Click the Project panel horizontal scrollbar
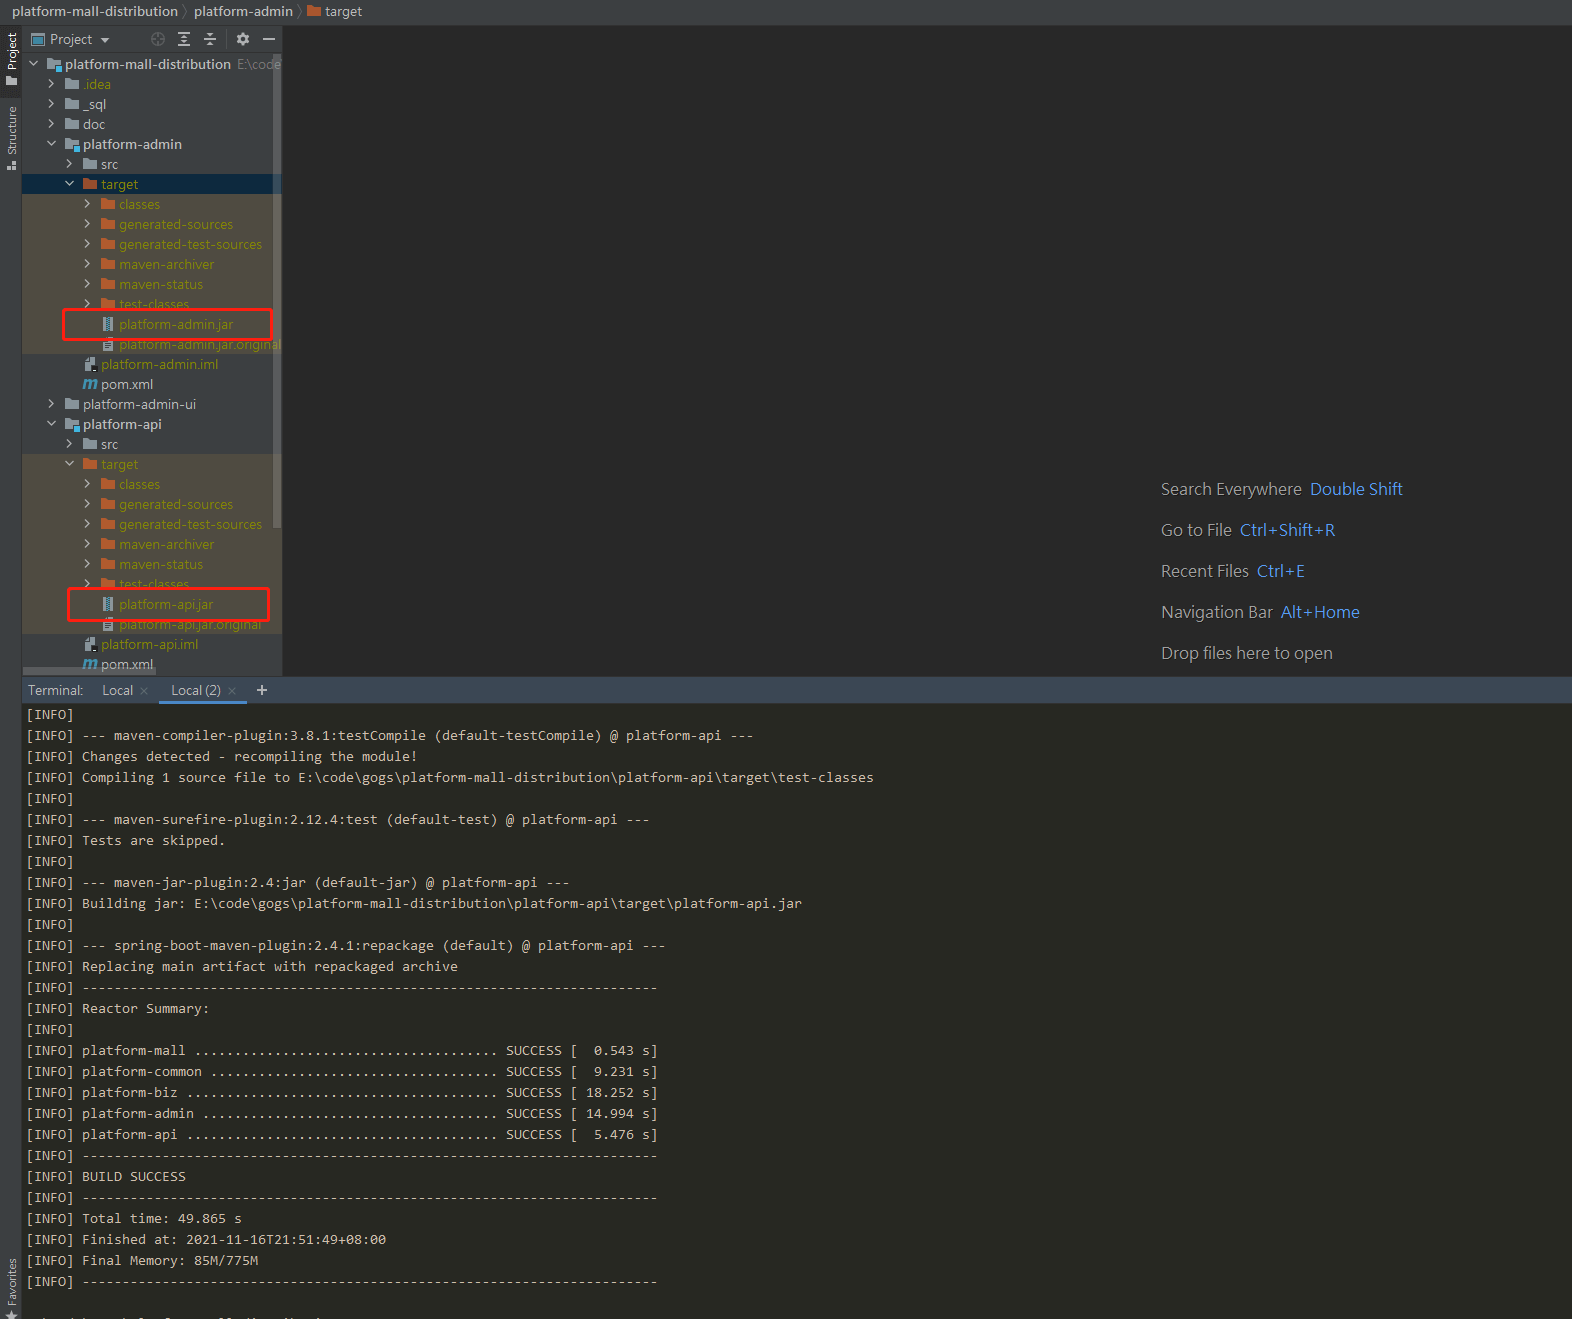This screenshot has height=1319, width=1572. pyautogui.click(x=88, y=671)
